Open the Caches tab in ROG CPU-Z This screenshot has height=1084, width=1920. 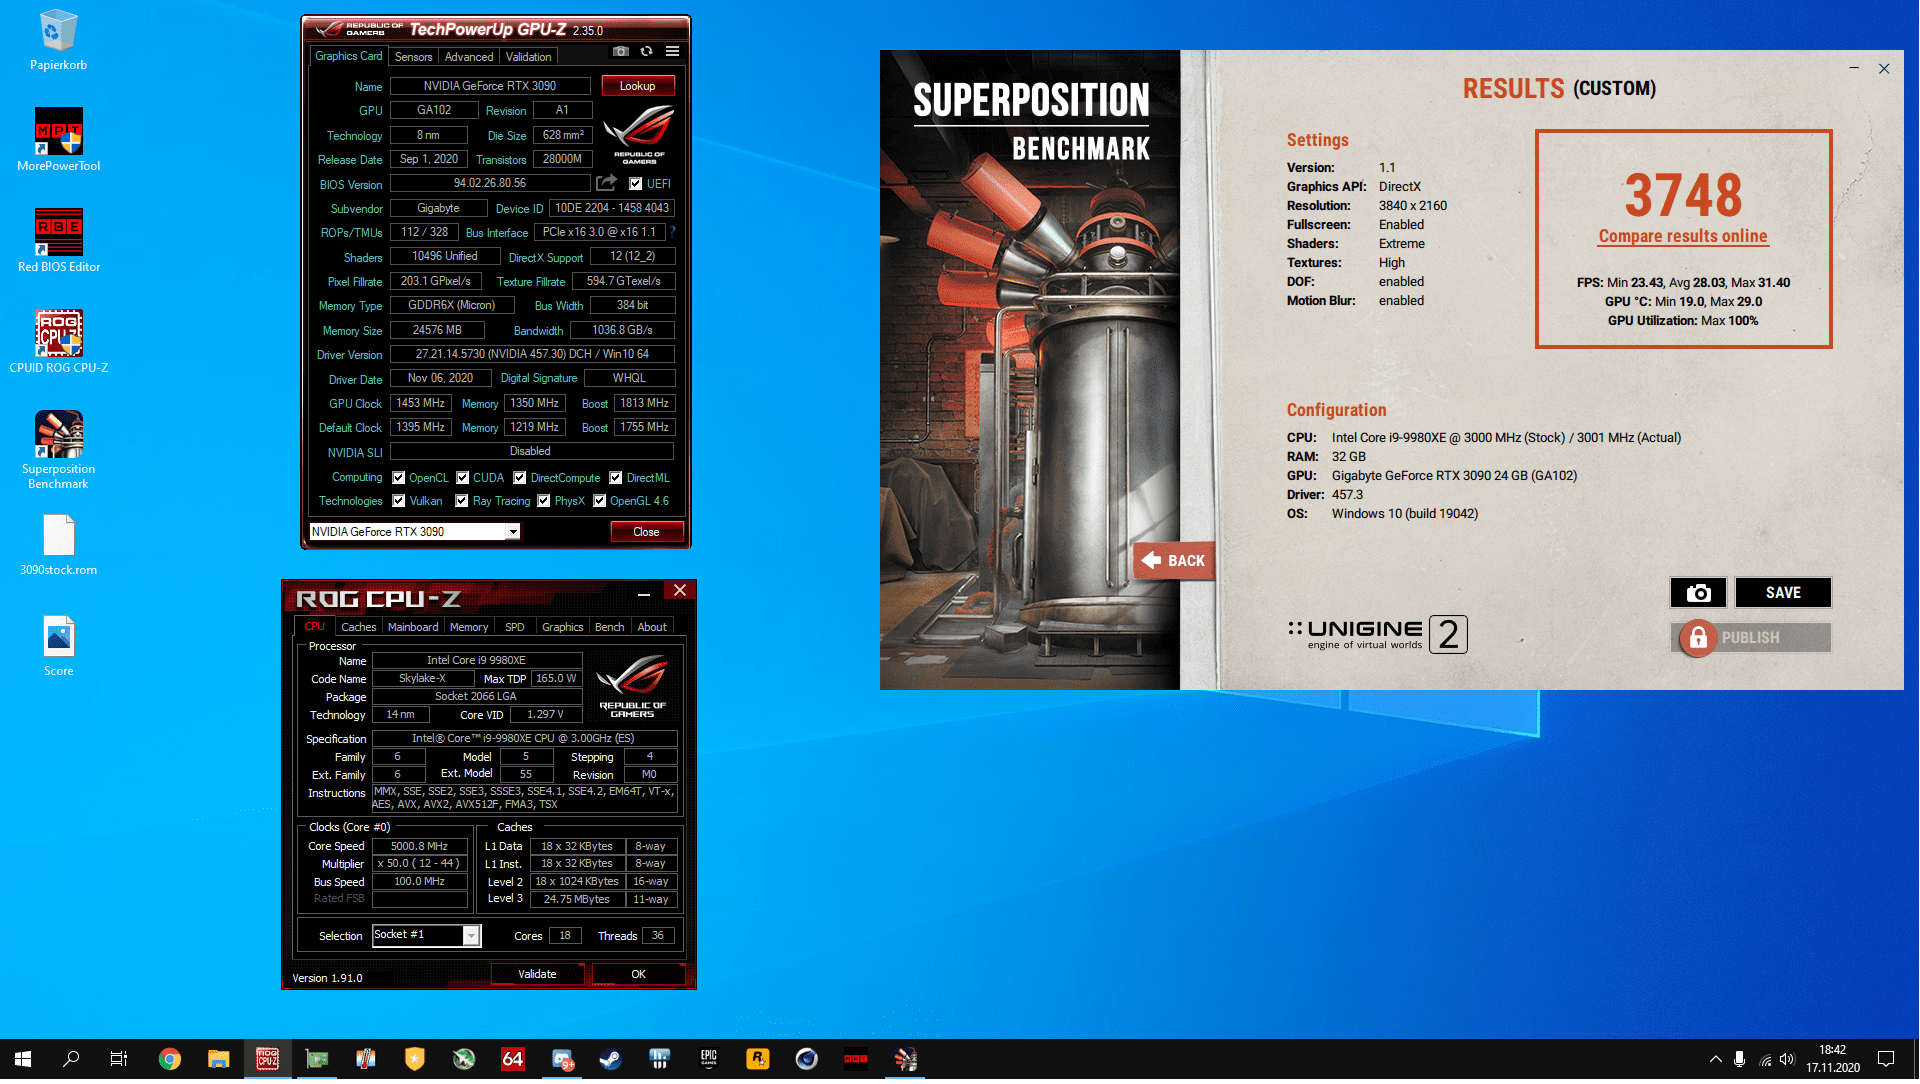tap(358, 627)
